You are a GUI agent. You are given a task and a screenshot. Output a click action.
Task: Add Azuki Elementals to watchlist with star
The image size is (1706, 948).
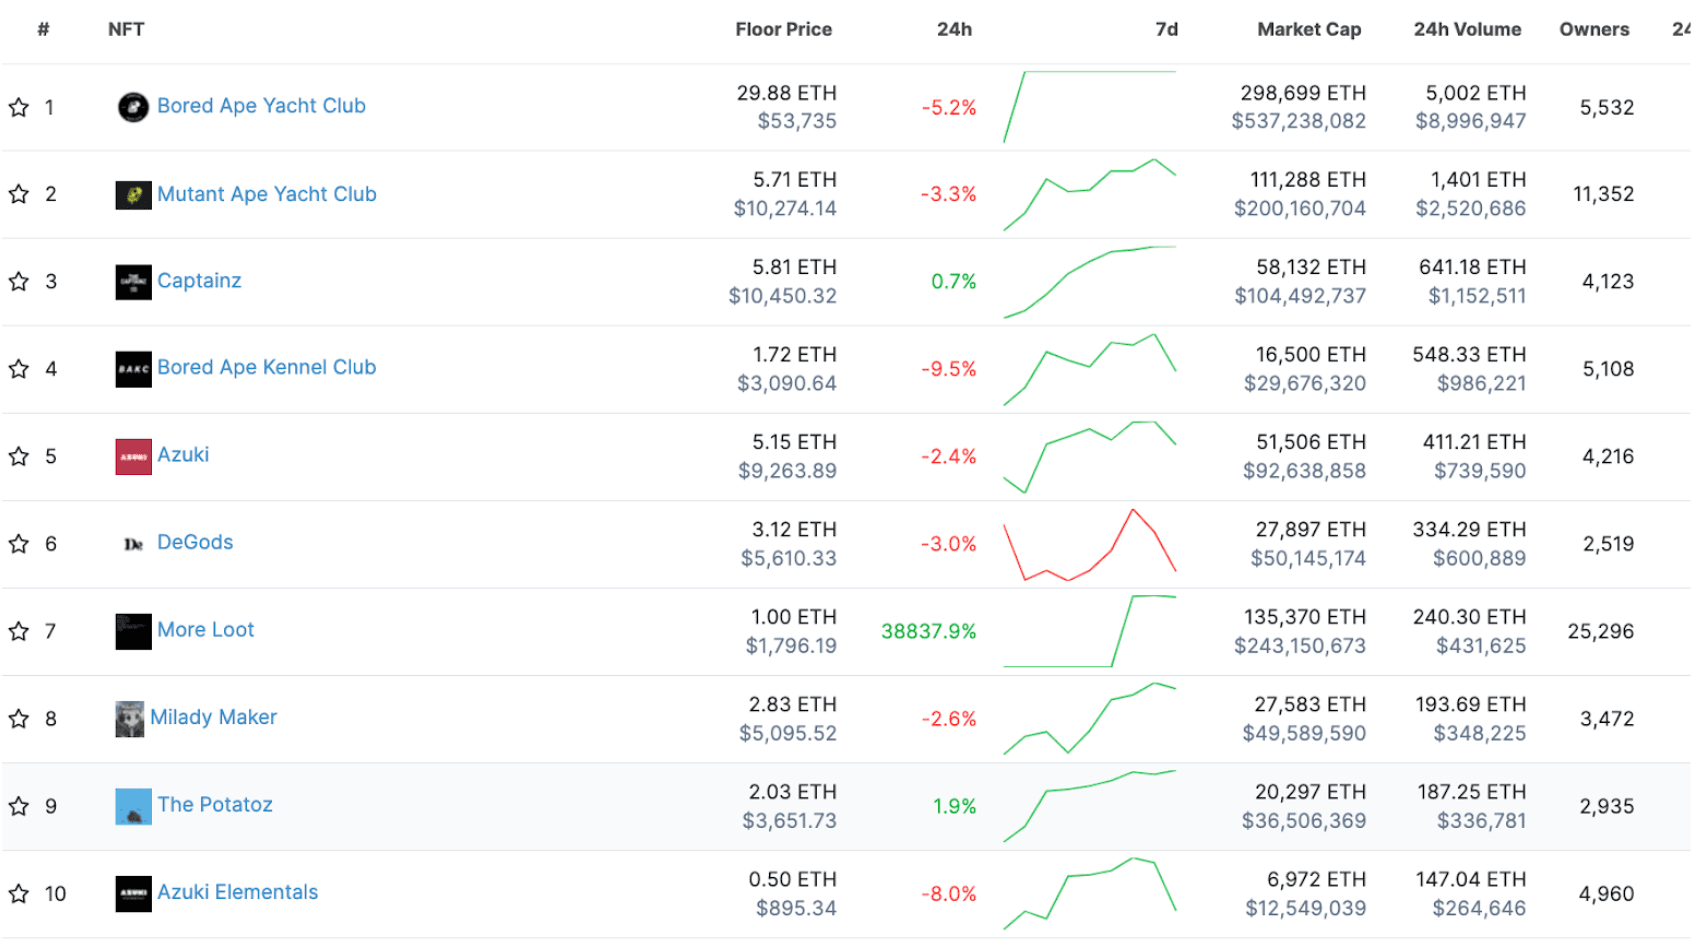19,894
